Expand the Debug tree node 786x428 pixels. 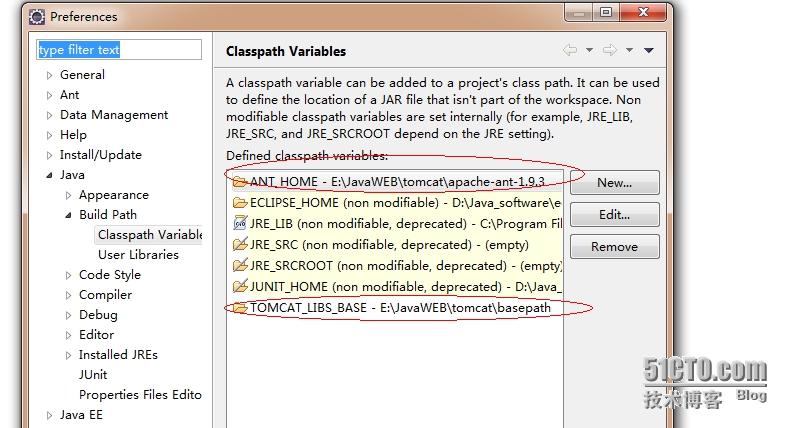pyautogui.click(x=68, y=315)
